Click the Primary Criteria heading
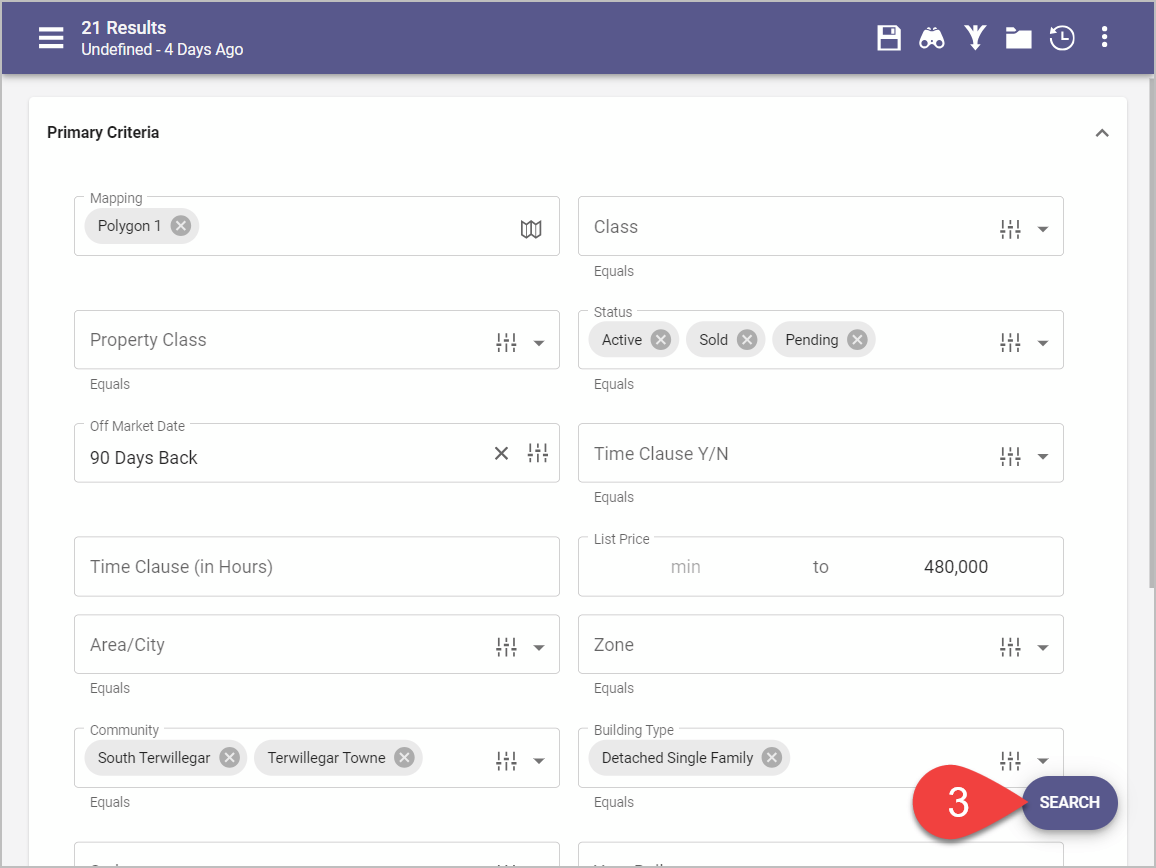Screen dimensions: 1156x868 (103, 132)
